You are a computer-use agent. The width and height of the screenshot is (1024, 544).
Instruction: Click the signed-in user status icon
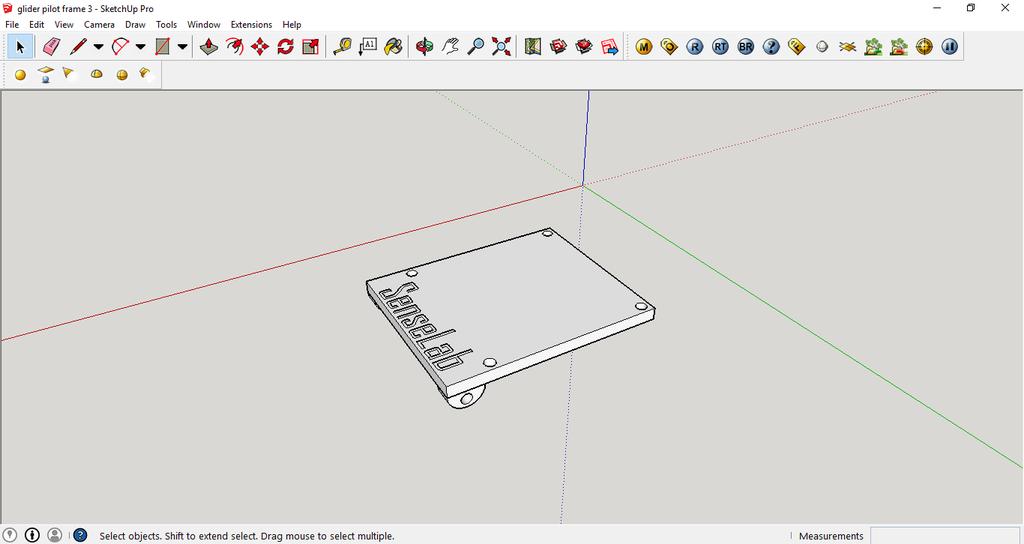(55, 536)
